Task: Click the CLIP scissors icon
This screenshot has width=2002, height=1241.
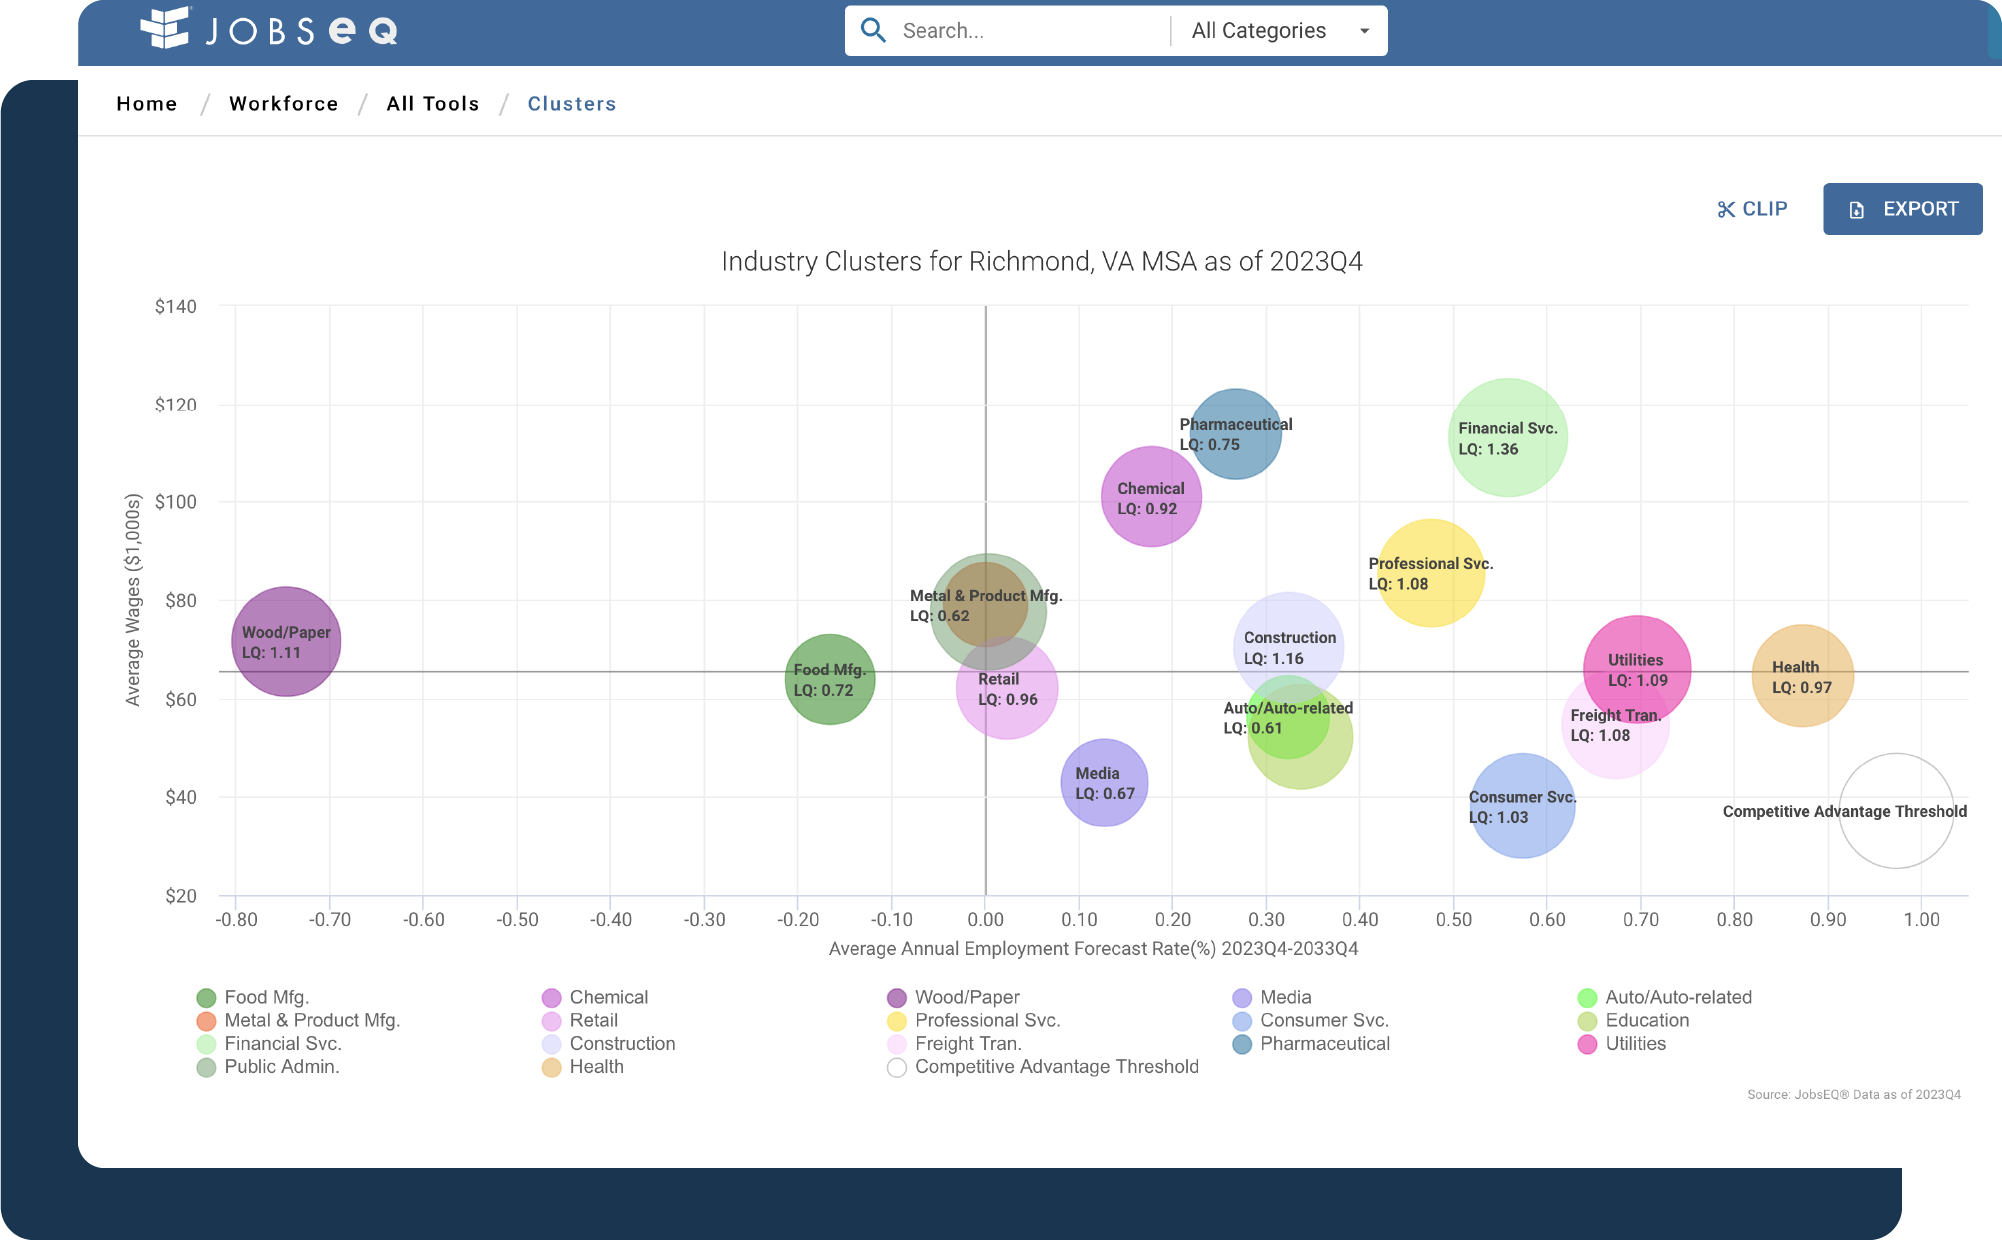Action: point(1726,210)
